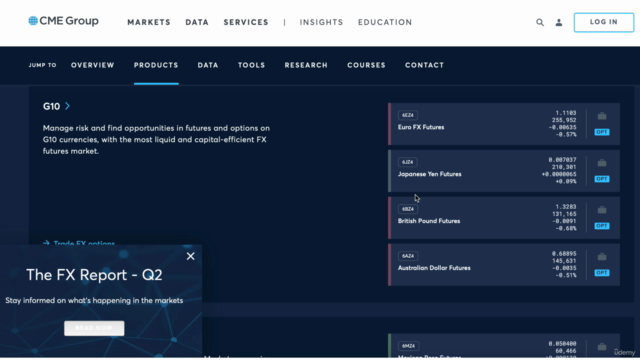The height and width of the screenshot is (360, 640).
Task: Jump to the OVERVIEW section
Action: 93,65
